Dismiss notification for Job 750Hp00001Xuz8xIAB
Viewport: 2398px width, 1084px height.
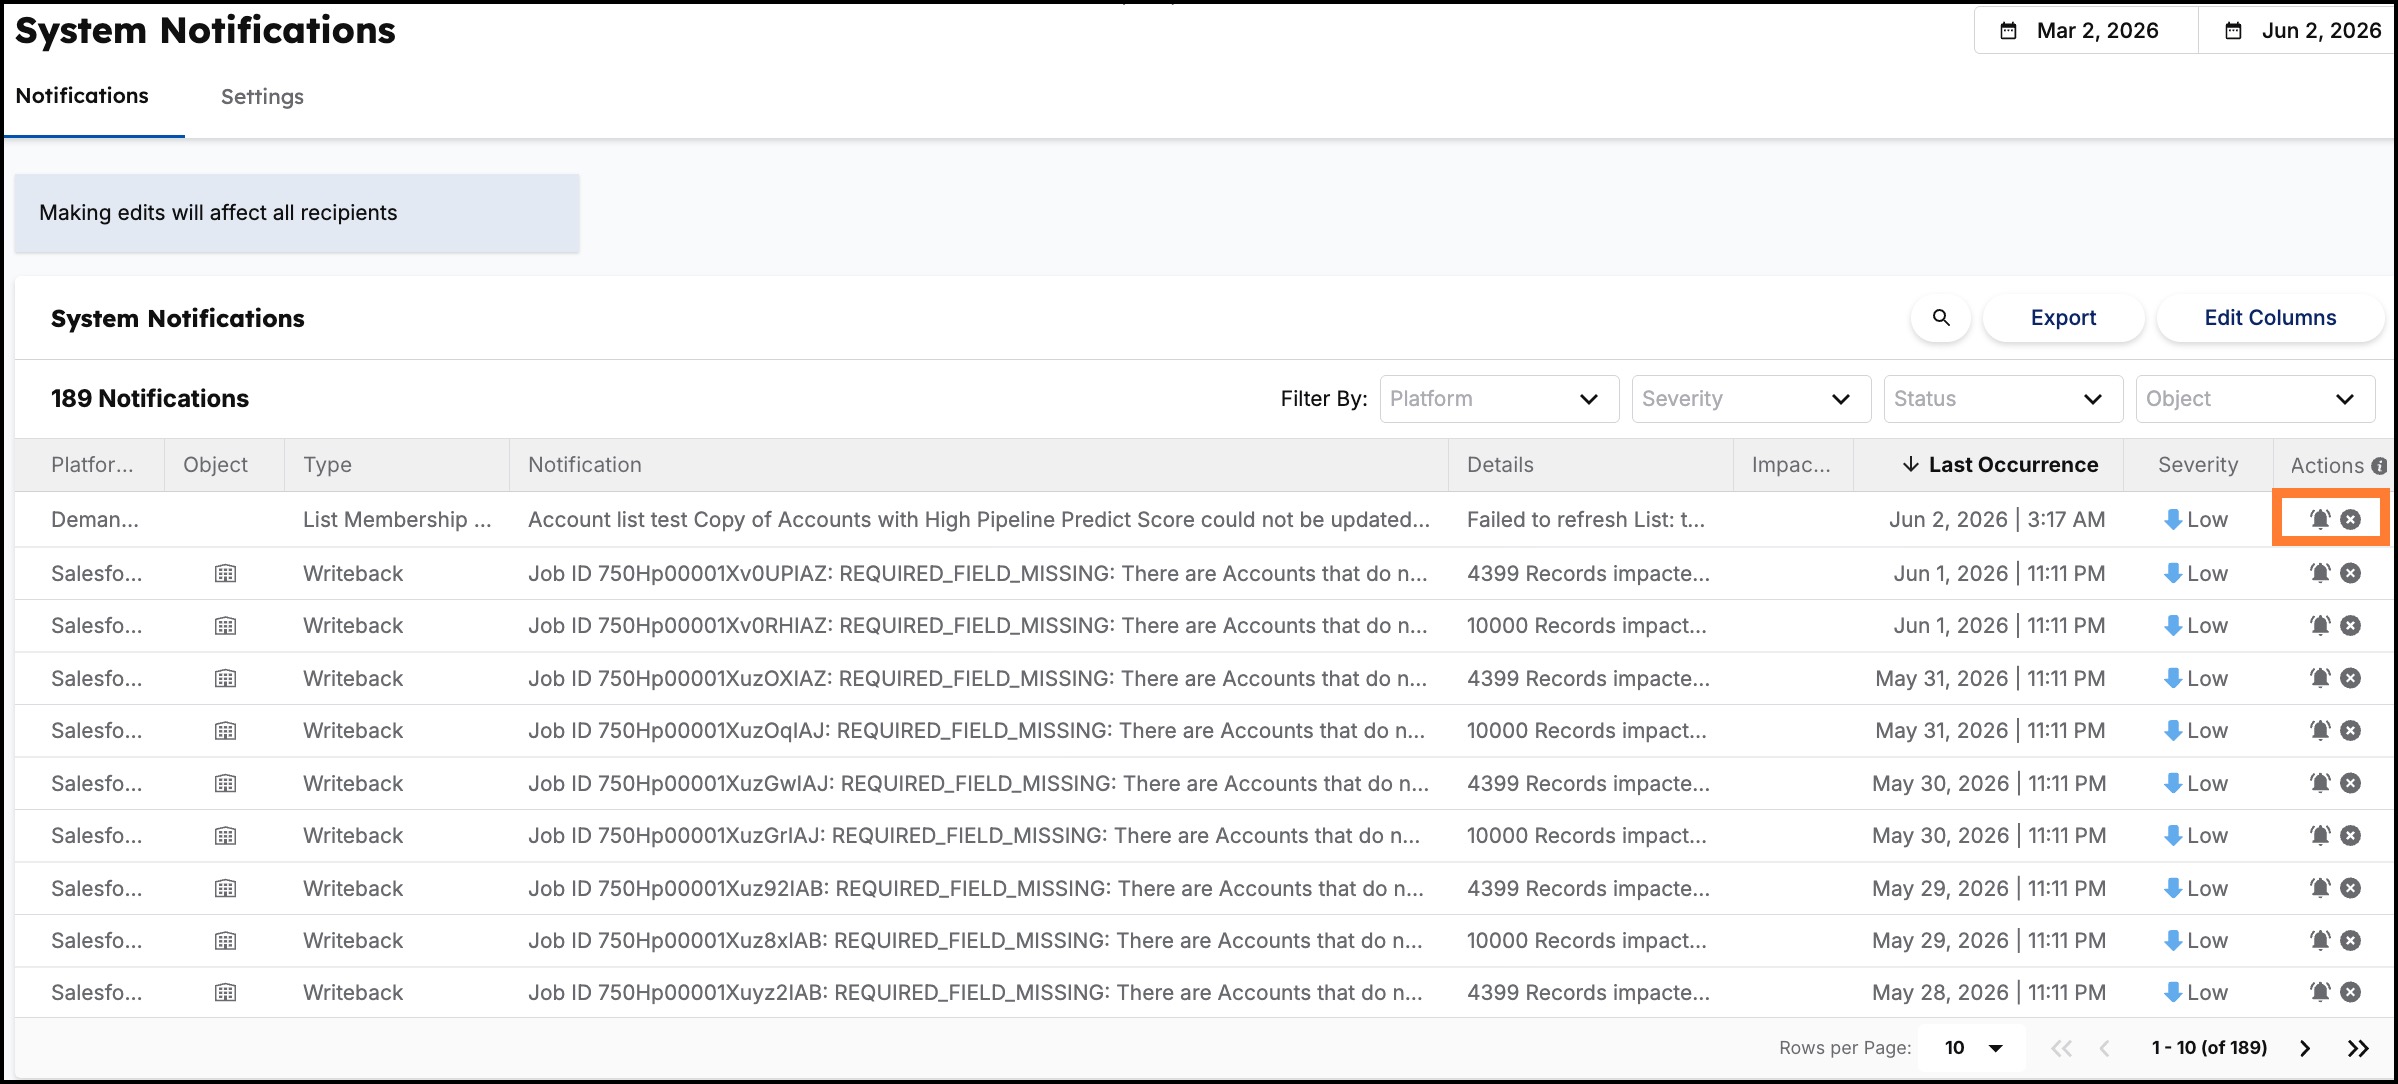2351,940
